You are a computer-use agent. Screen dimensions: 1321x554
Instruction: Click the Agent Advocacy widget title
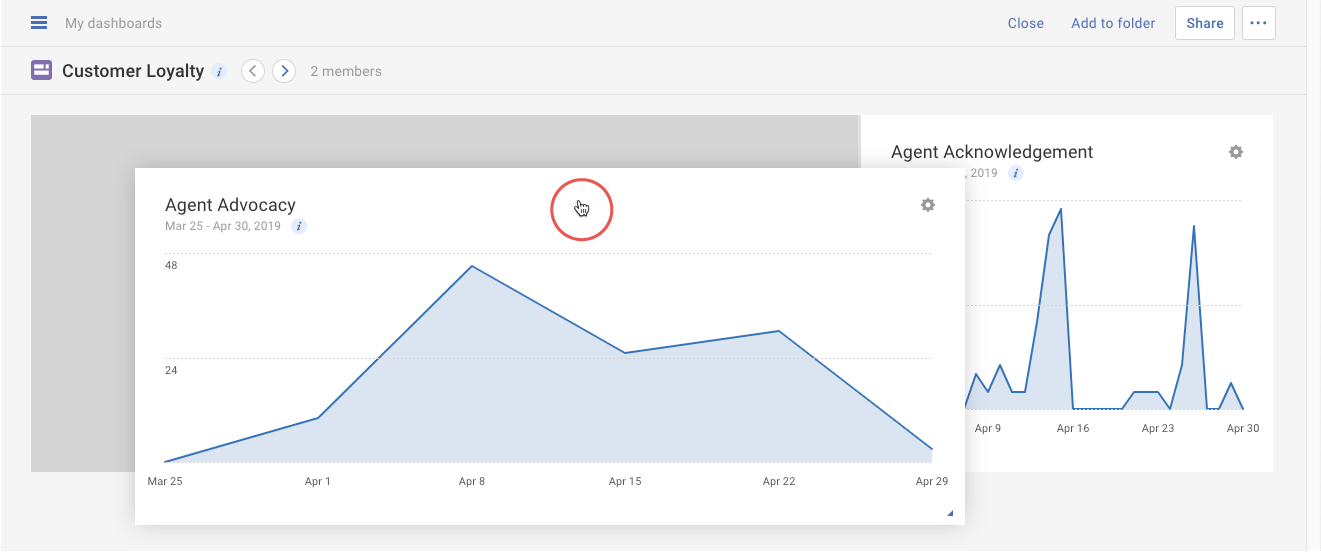(230, 205)
